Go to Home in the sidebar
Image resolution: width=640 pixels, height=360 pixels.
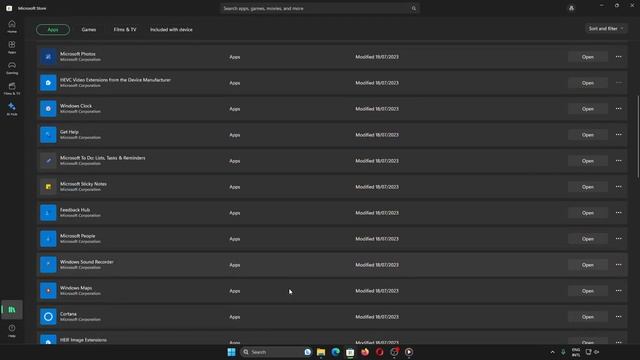coord(12,27)
